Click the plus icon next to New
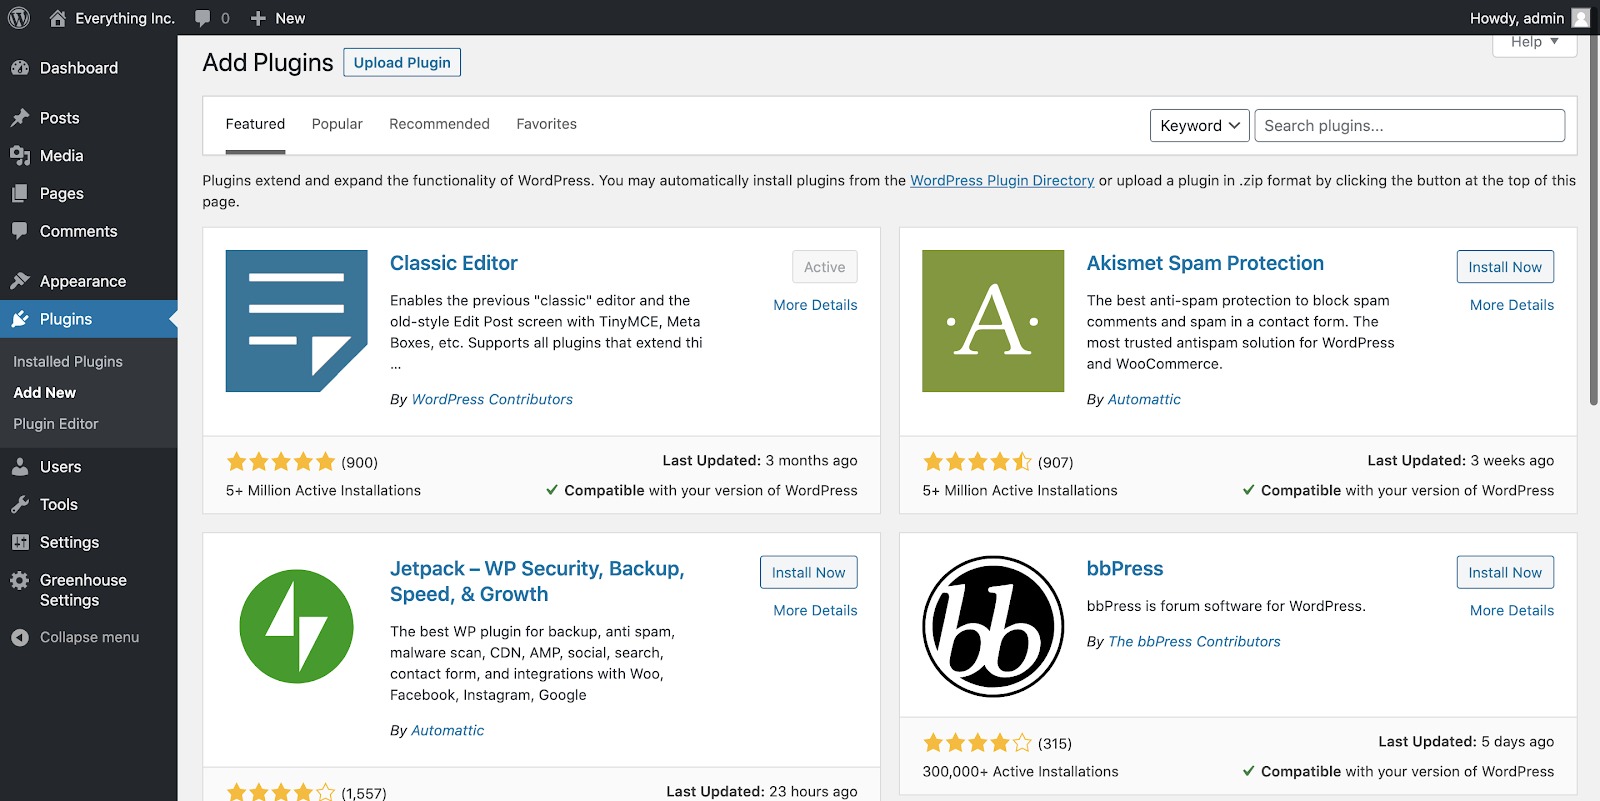 [x=258, y=18]
